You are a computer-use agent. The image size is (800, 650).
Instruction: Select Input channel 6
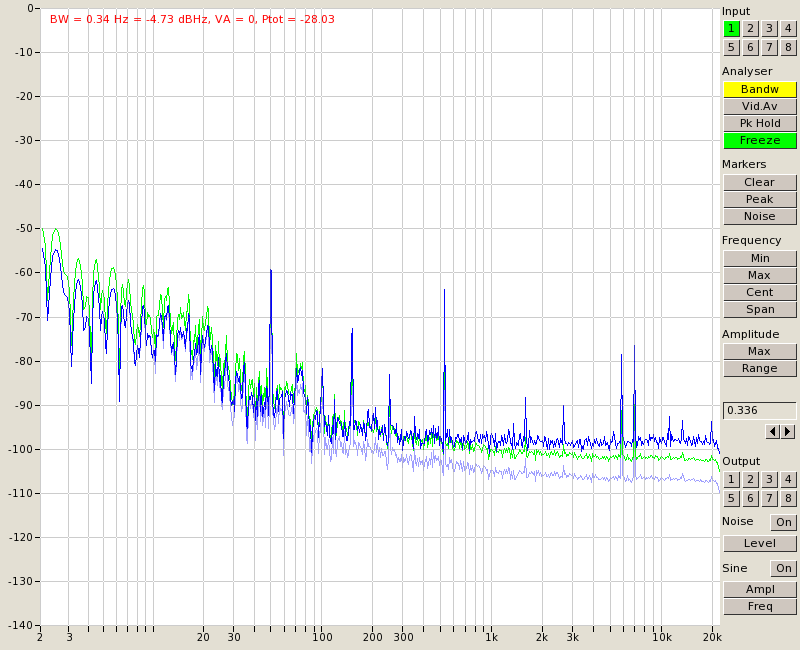(x=750, y=47)
